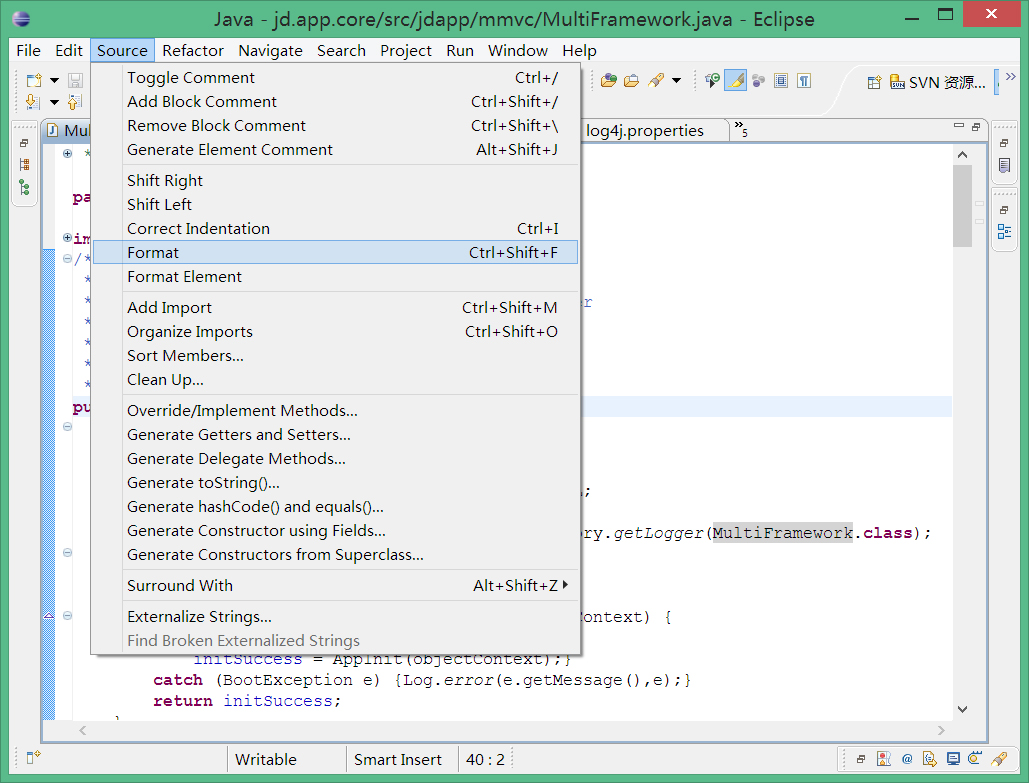
Task: Open the Package Explorer fast view icon
Action: tap(24, 165)
